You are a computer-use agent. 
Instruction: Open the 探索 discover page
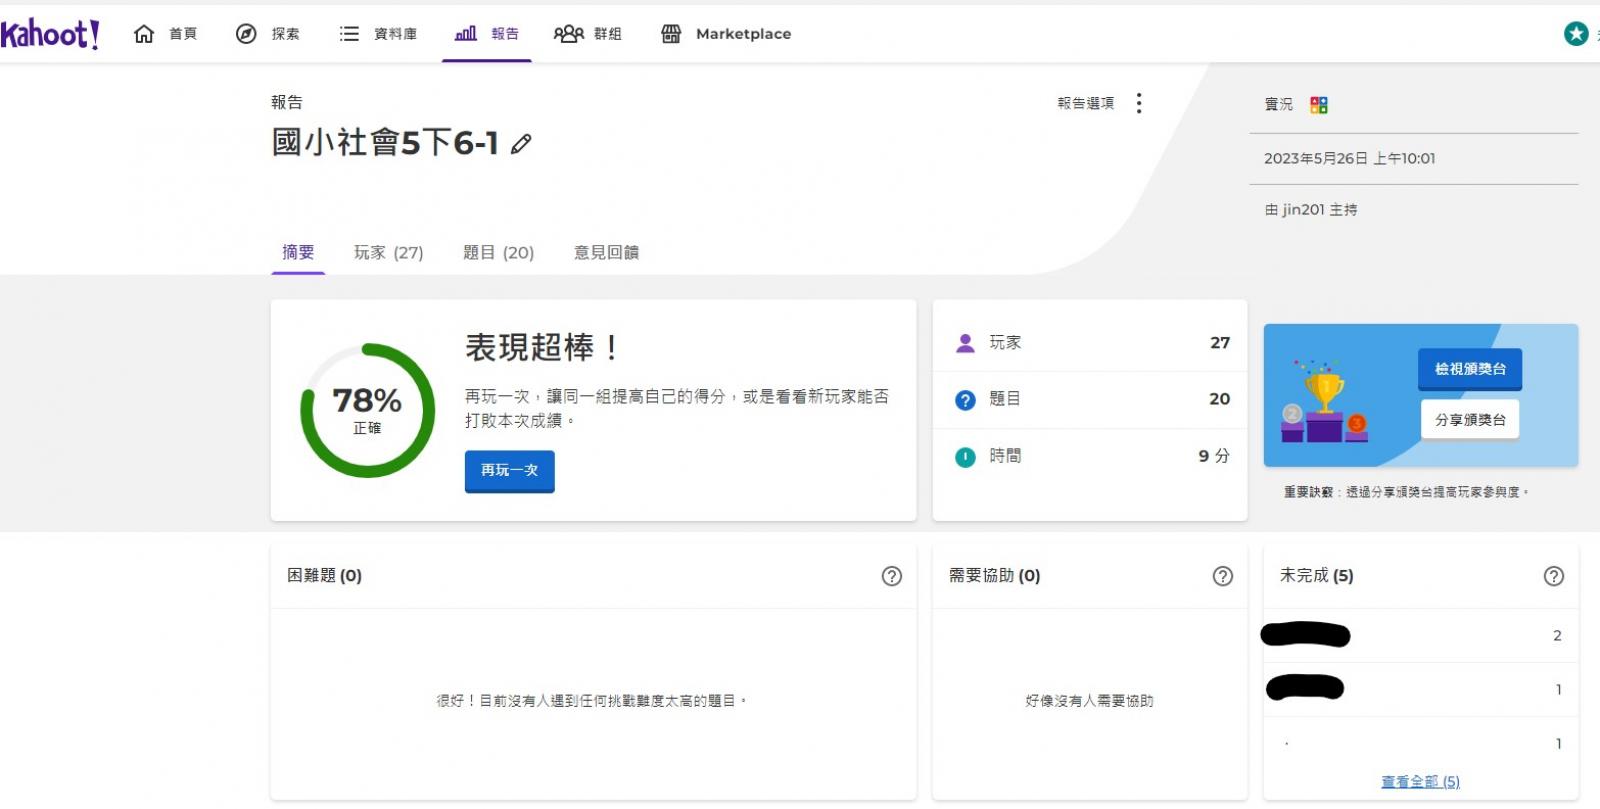click(x=268, y=34)
